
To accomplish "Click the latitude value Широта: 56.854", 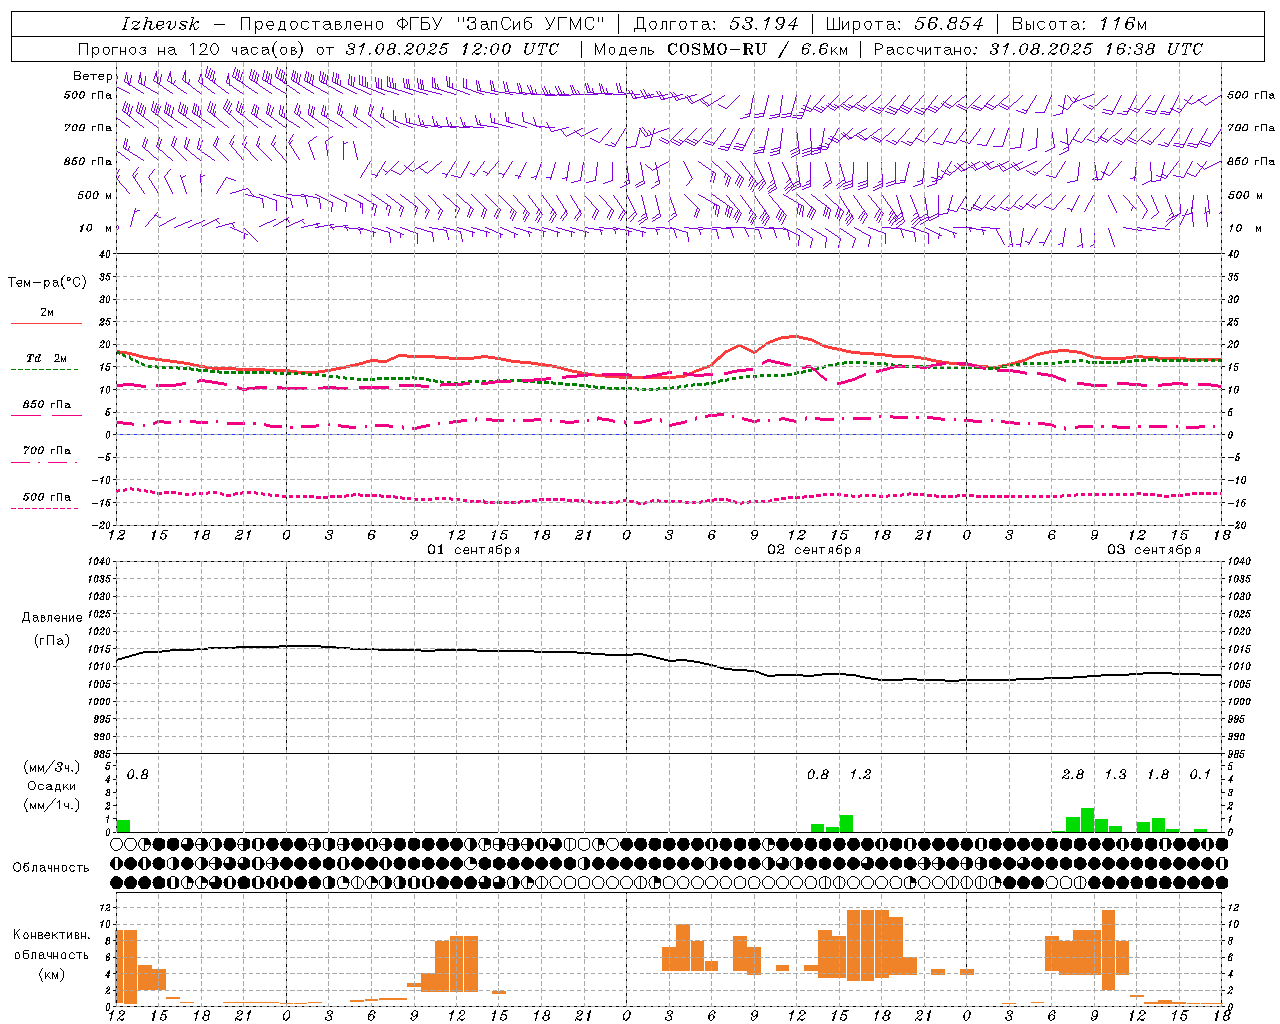I will click(904, 24).
